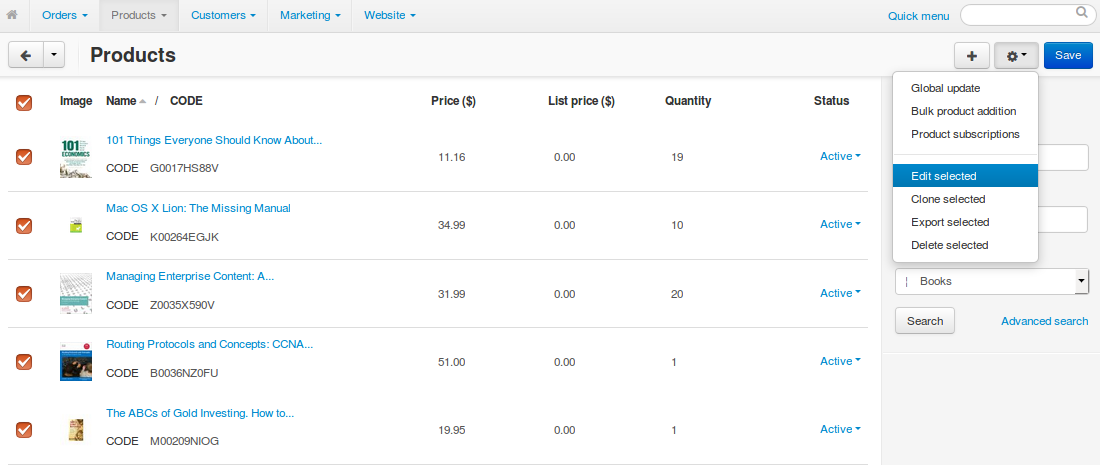
Task: Open the Books category select box
Action: pos(992,281)
